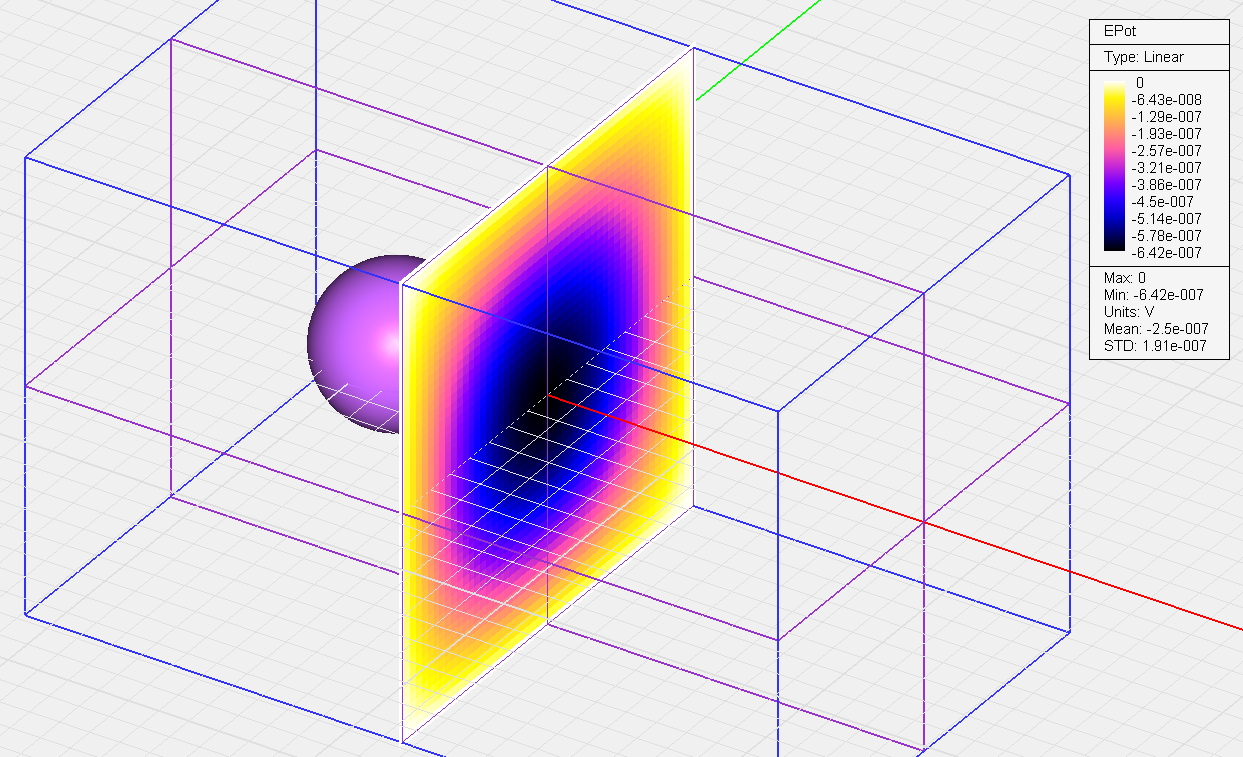Click the legend value -3.21e-007
Image resolution: width=1243 pixels, height=757 pixels.
(1166, 167)
